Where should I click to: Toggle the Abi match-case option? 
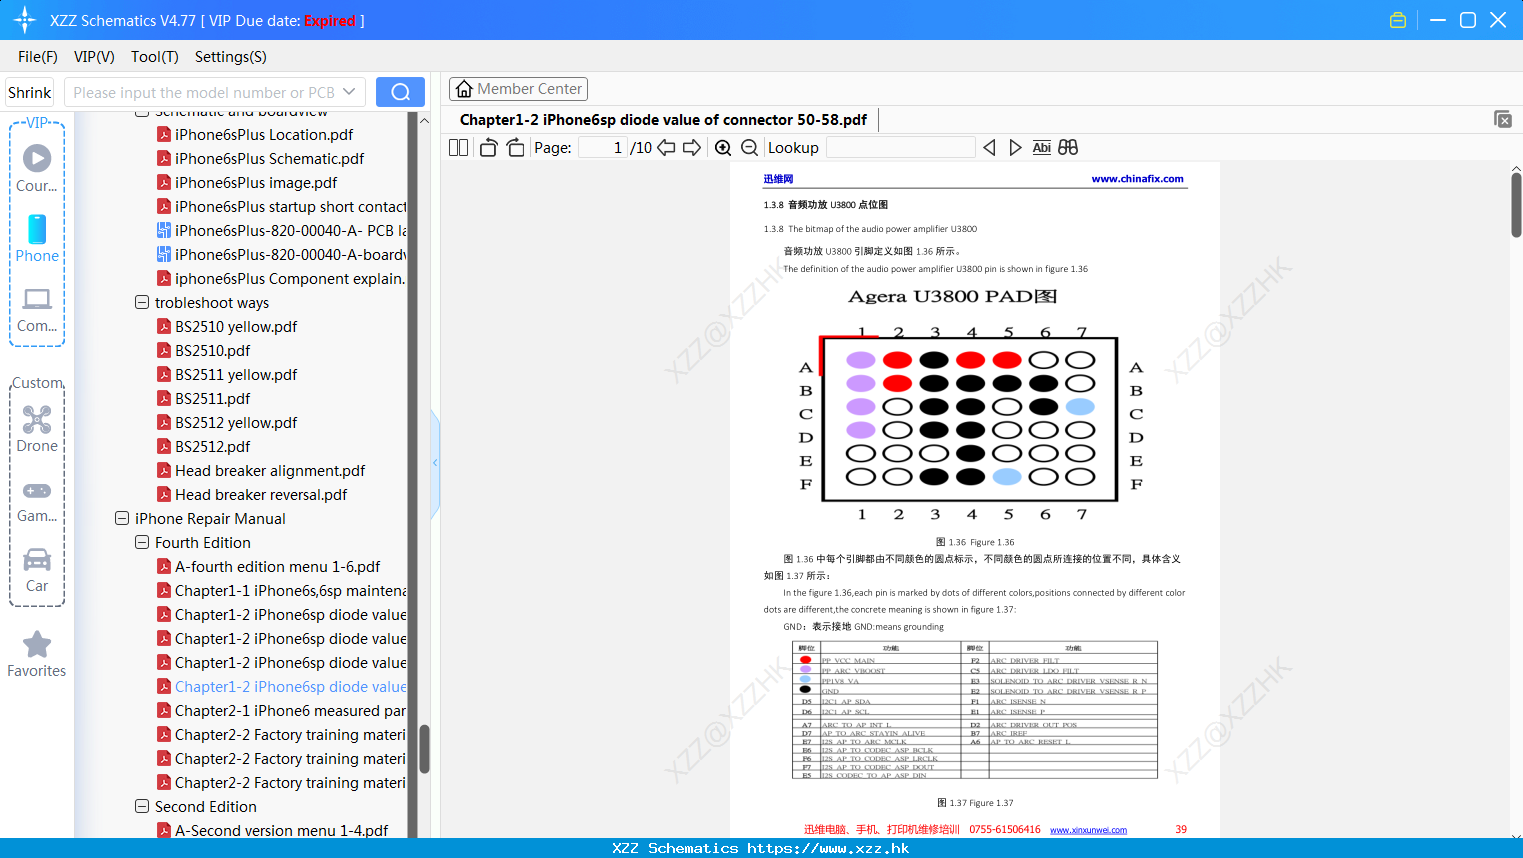(1041, 148)
